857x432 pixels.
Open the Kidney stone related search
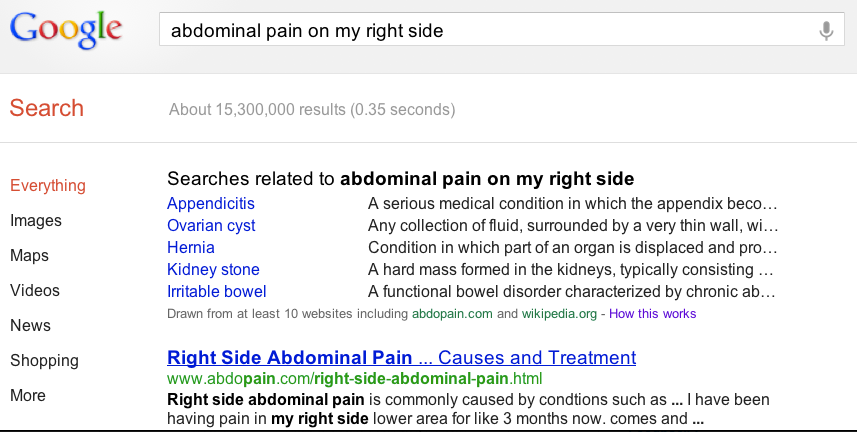(213, 270)
